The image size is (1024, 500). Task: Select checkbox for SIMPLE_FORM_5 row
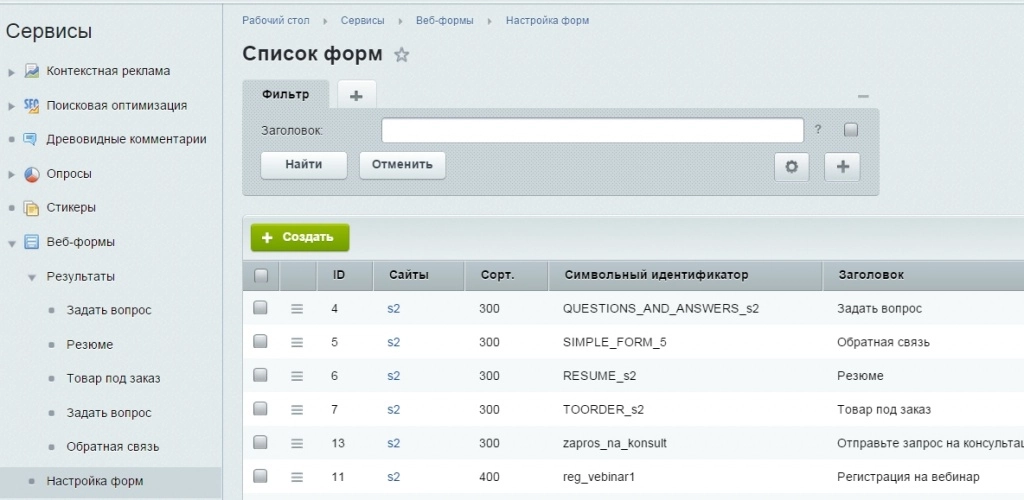(260, 342)
